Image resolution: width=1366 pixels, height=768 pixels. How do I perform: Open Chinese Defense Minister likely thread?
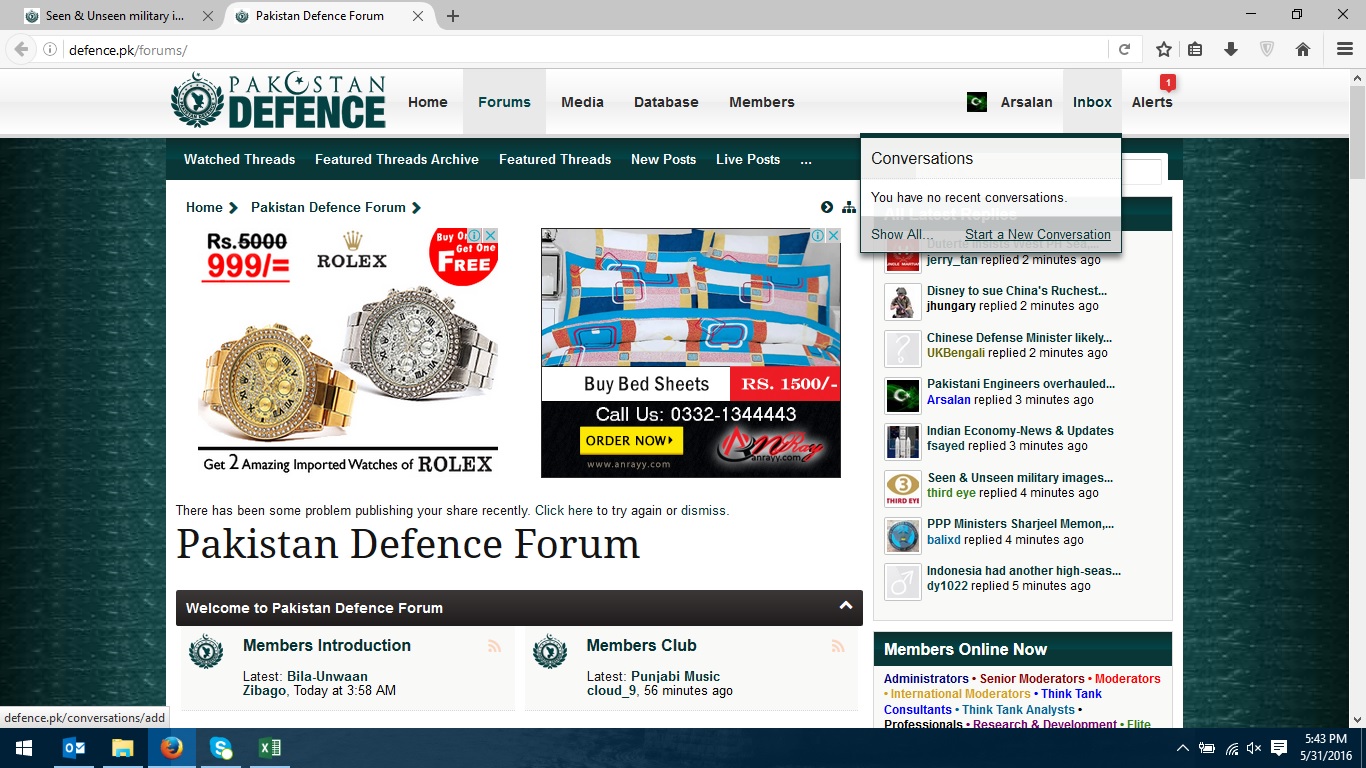[1019, 338]
